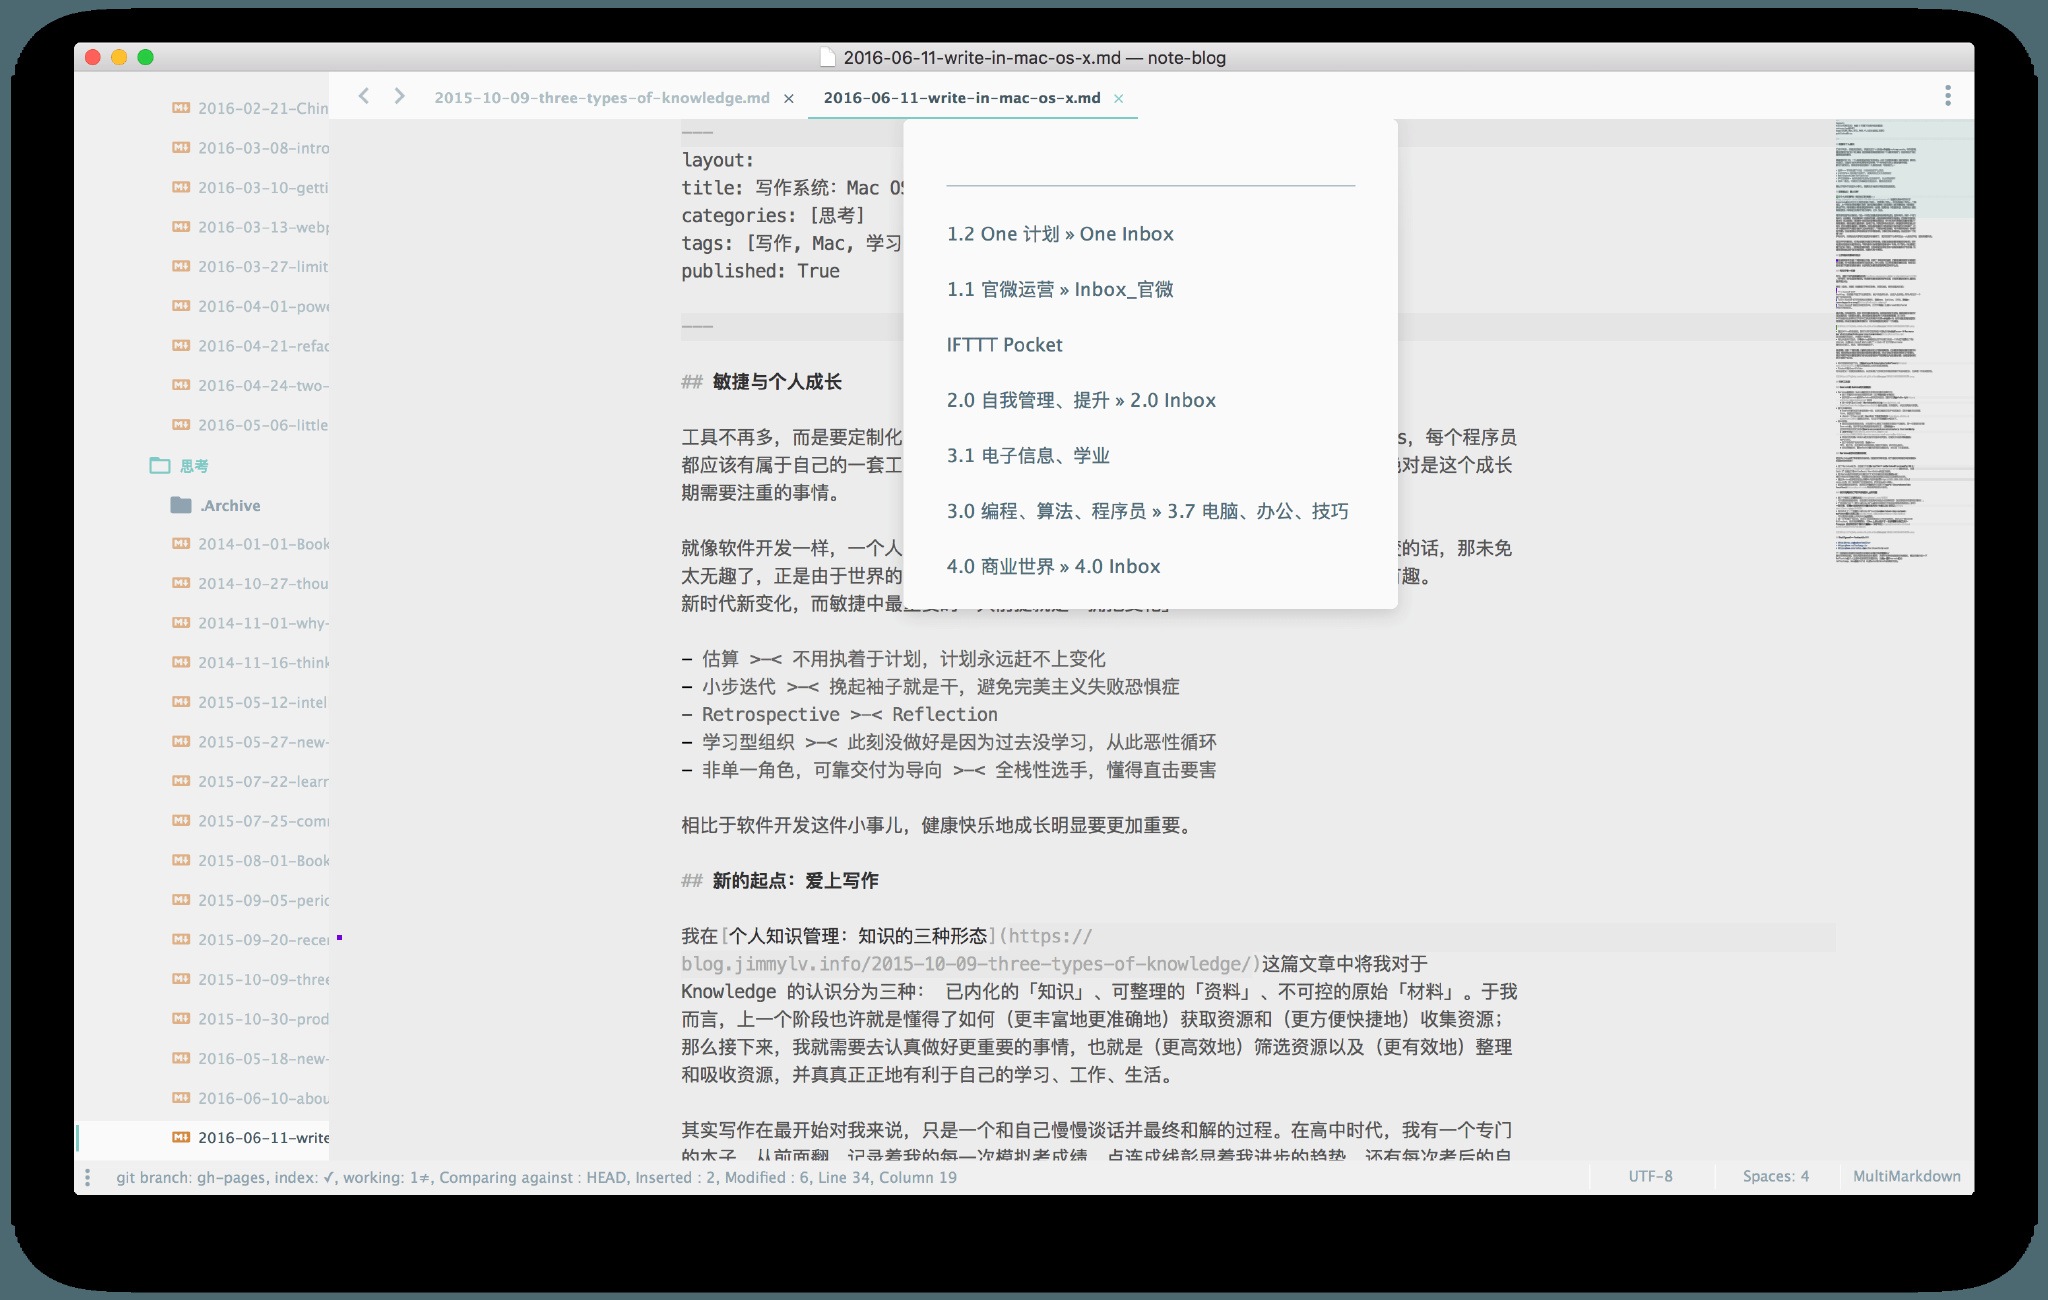Open the three-dot menu at top right
The width and height of the screenshot is (2048, 1300).
[1947, 96]
